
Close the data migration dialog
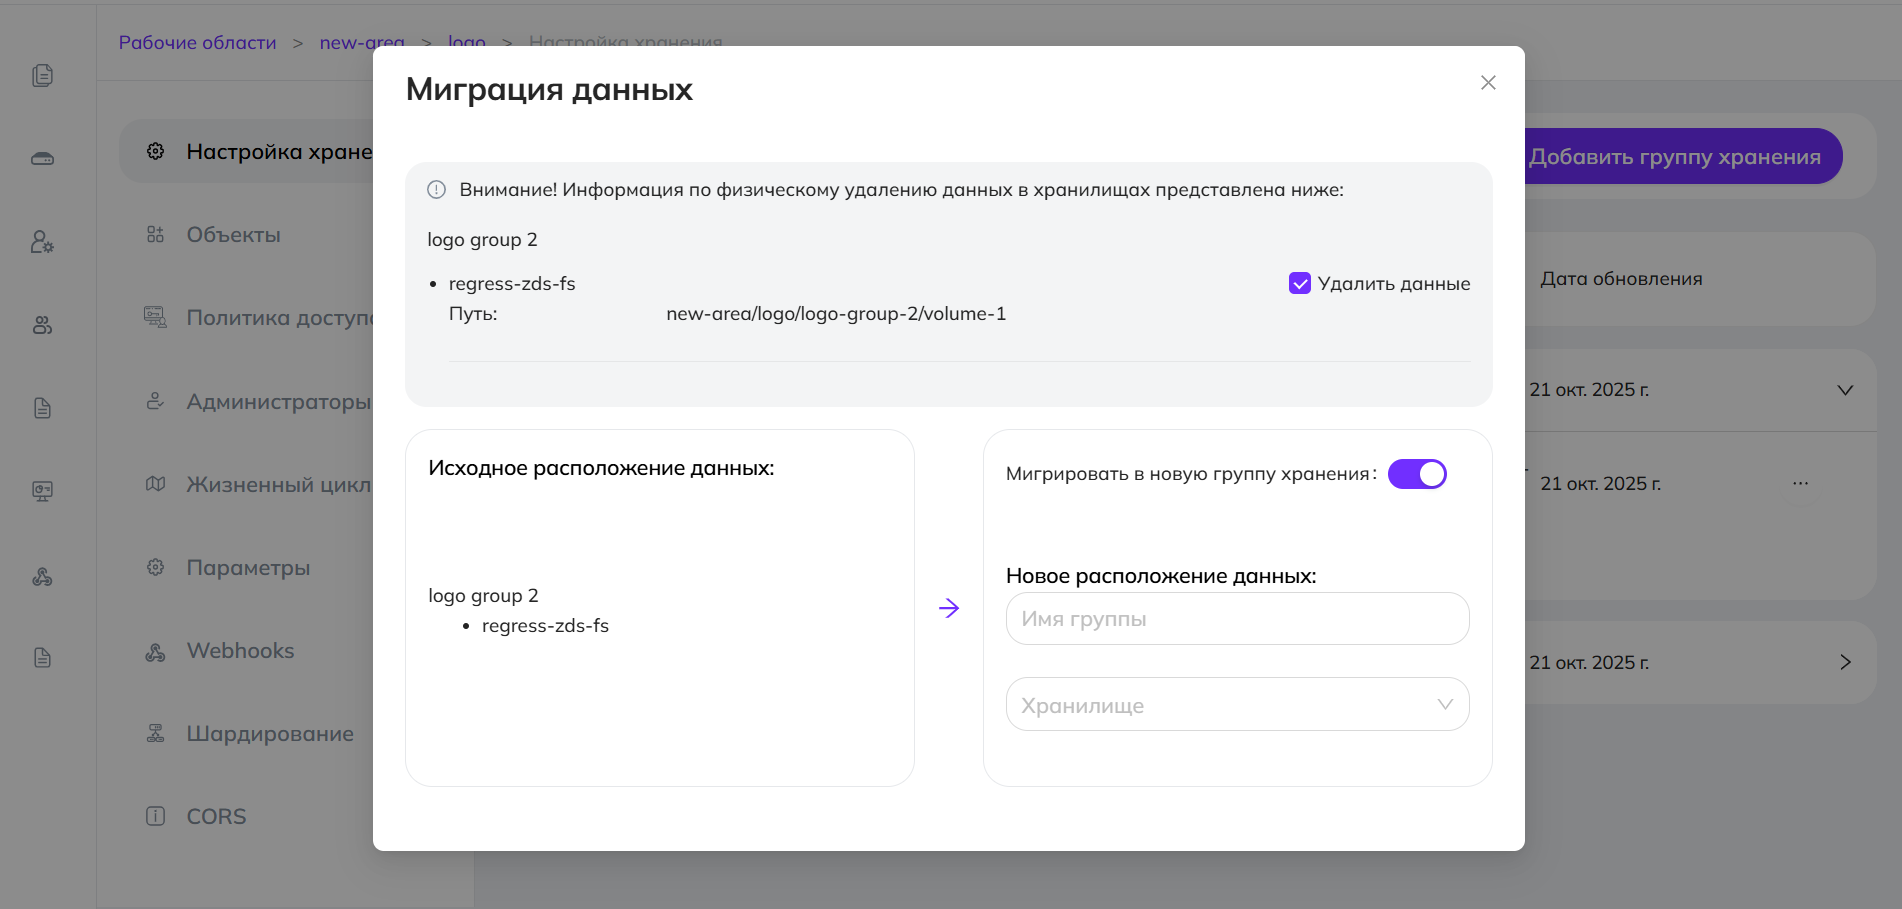coord(1488,83)
